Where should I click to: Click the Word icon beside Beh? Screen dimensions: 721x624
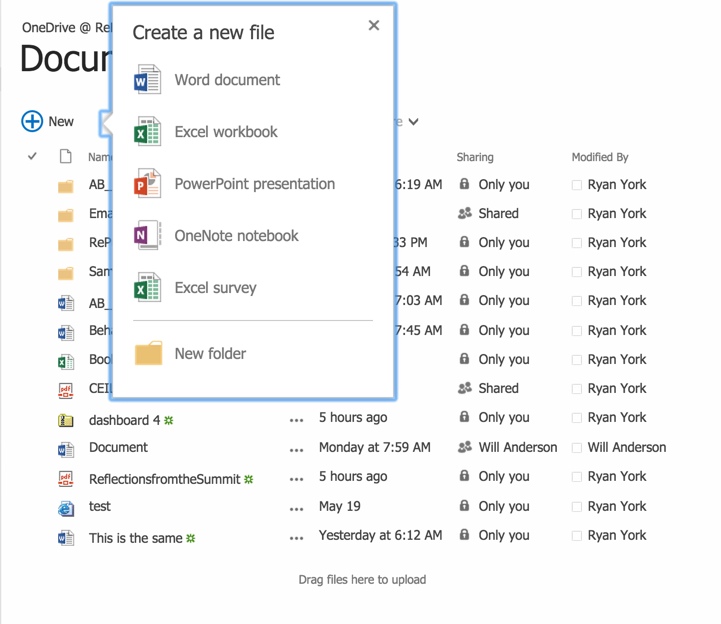(x=66, y=332)
